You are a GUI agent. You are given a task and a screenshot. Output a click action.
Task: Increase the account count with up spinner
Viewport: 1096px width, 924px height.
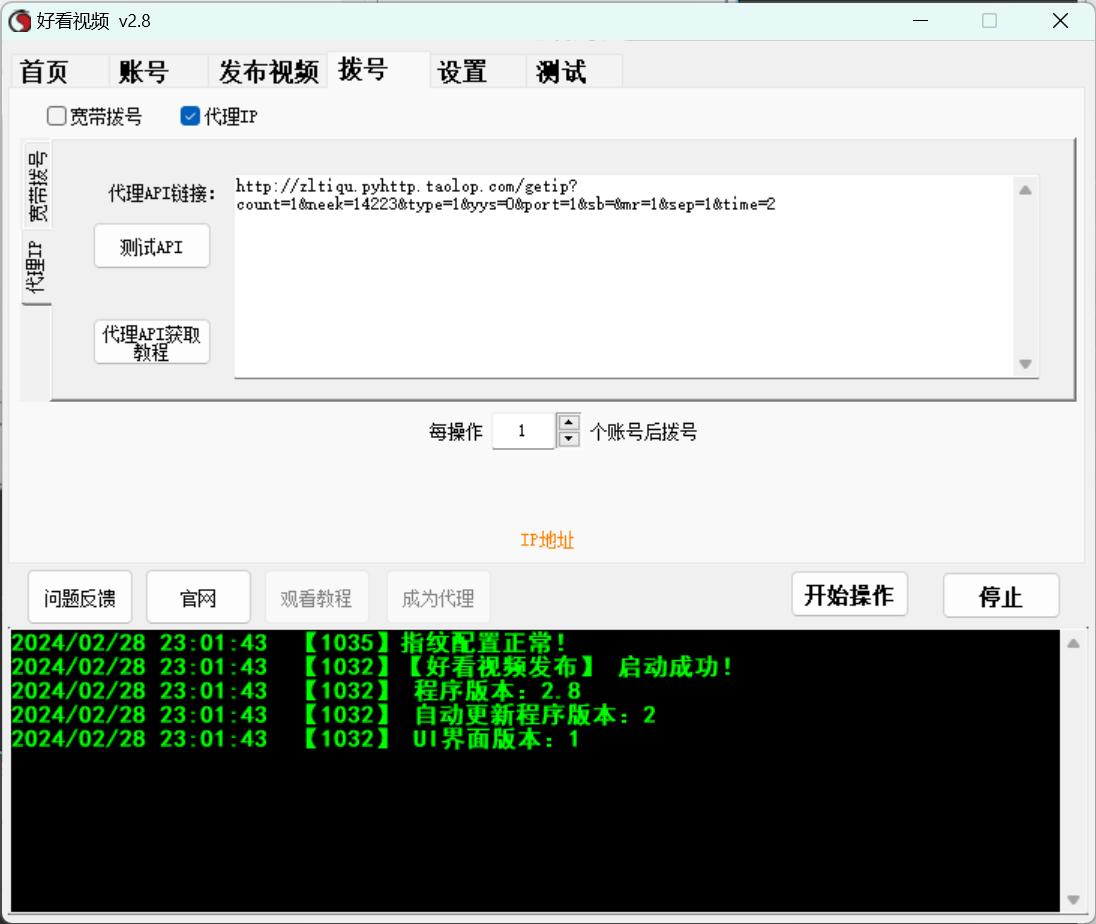569,423
